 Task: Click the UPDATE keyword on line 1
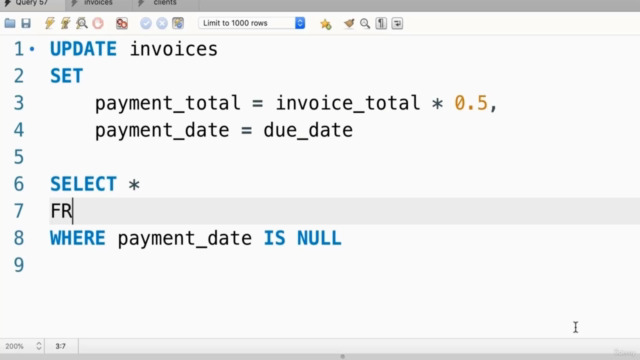(83, 49)
